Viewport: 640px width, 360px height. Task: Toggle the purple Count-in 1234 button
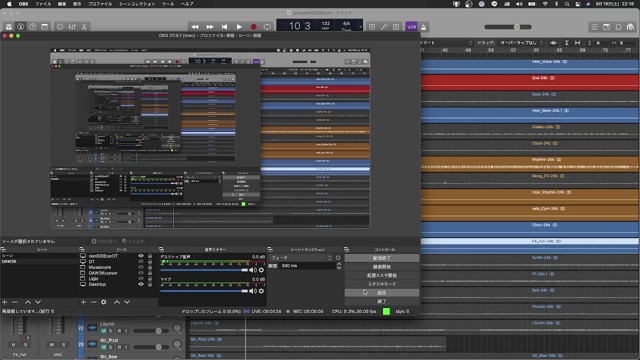[x=411, y=27]
